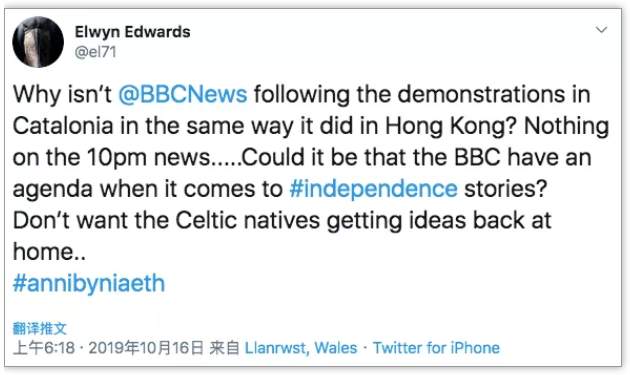Click the 上午6:18 timestamp

[44, 348]
